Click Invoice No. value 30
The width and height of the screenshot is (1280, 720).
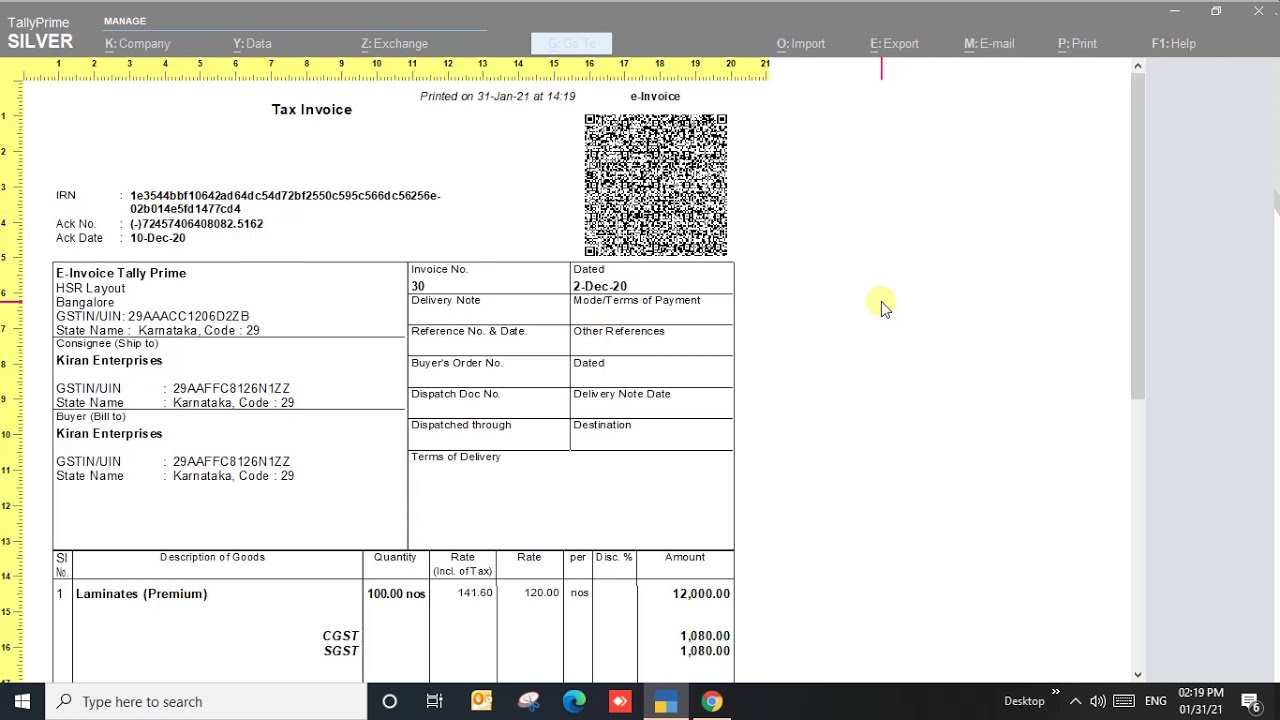418,286
